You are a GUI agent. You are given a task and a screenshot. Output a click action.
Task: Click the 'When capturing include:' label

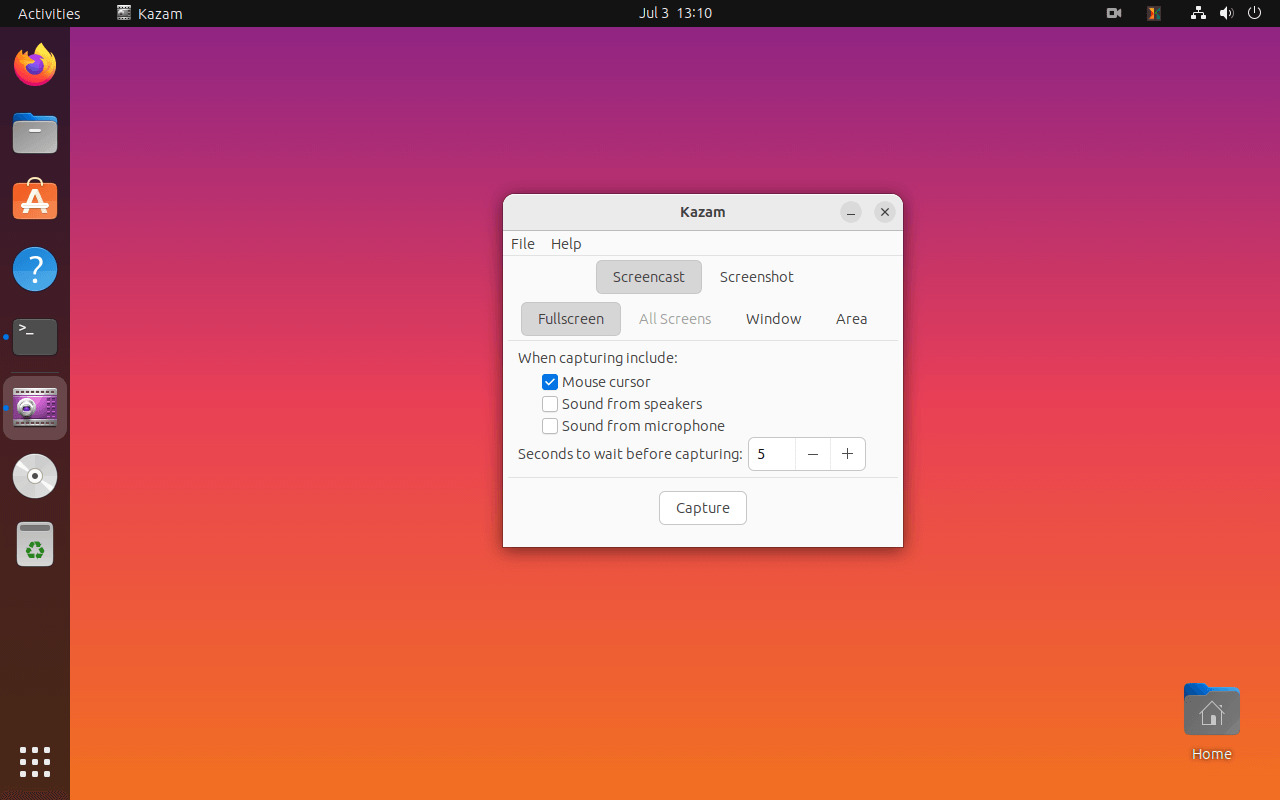click(x=598, y=358)
